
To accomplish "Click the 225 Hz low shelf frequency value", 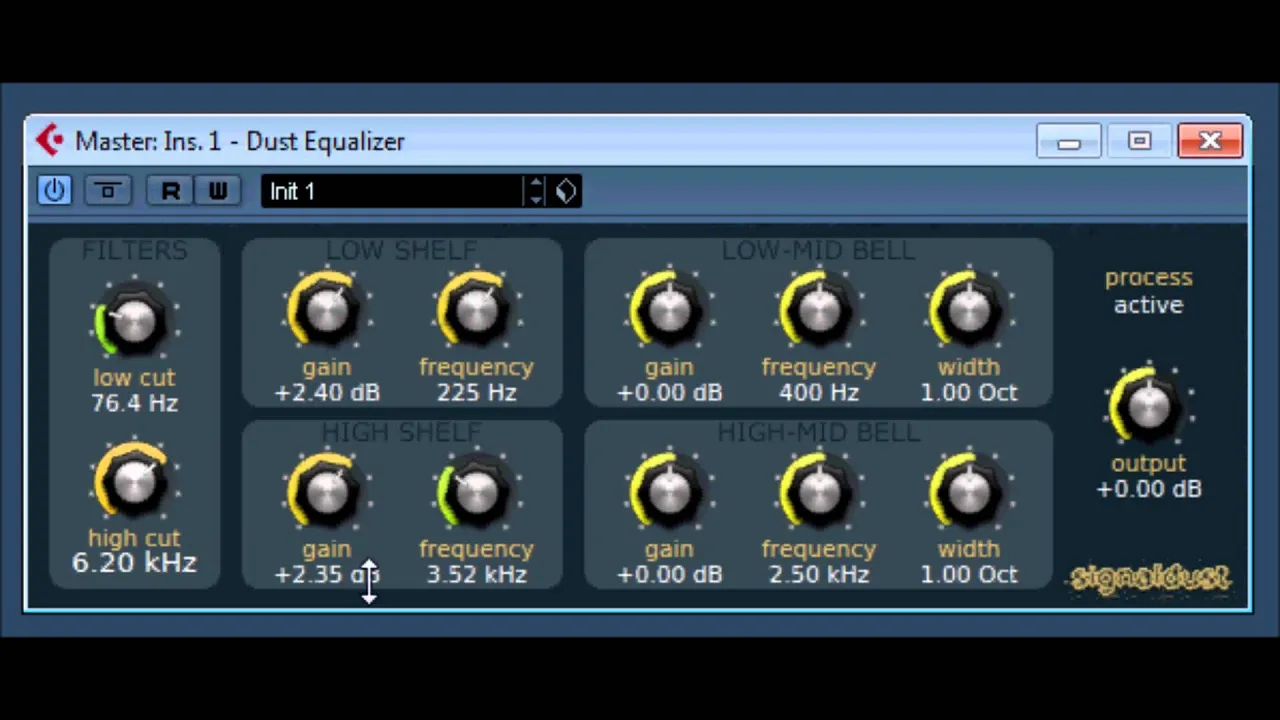I will 476,393.
